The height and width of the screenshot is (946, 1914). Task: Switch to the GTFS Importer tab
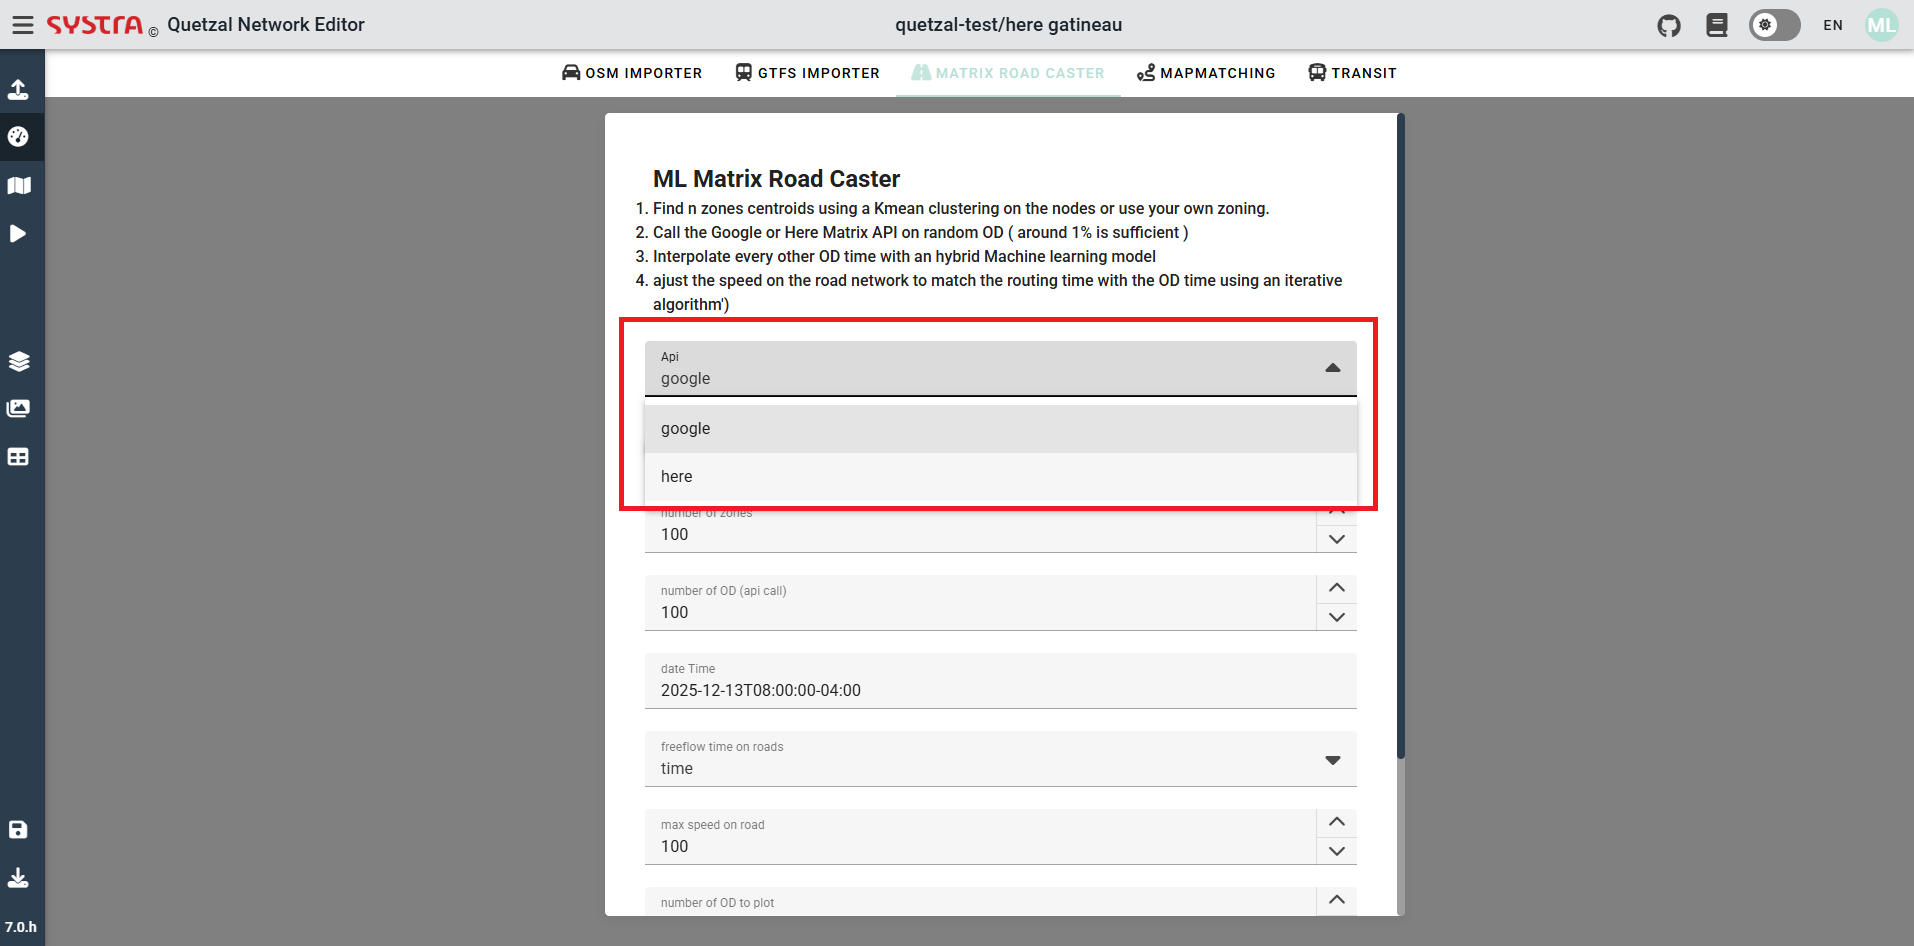tap(807, 73)
